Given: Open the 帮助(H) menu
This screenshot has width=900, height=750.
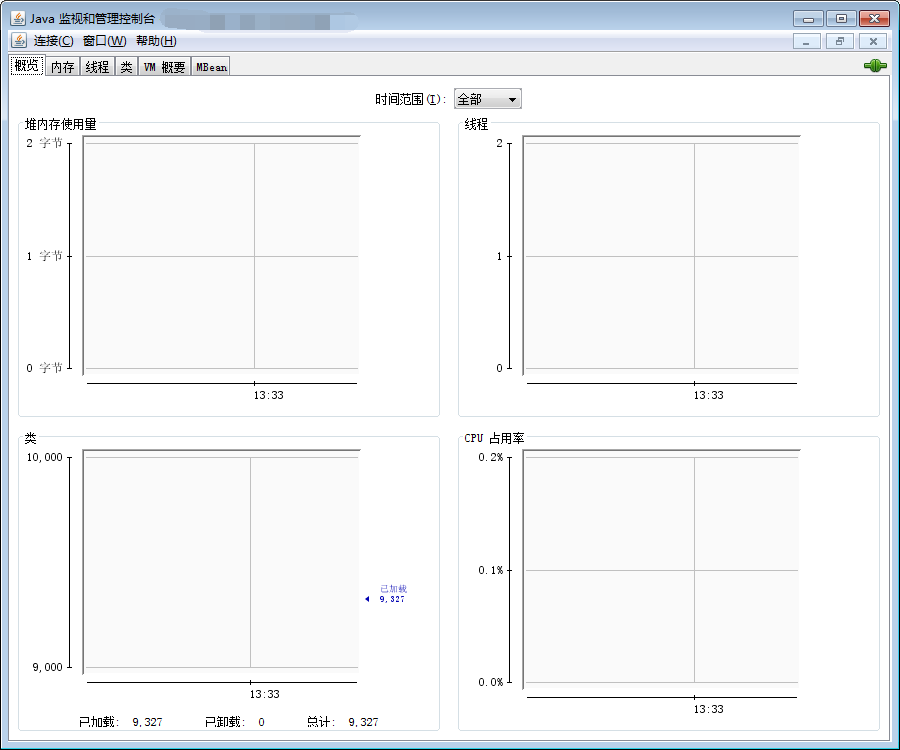Looking at the screenshot, I should coord(156,41).
